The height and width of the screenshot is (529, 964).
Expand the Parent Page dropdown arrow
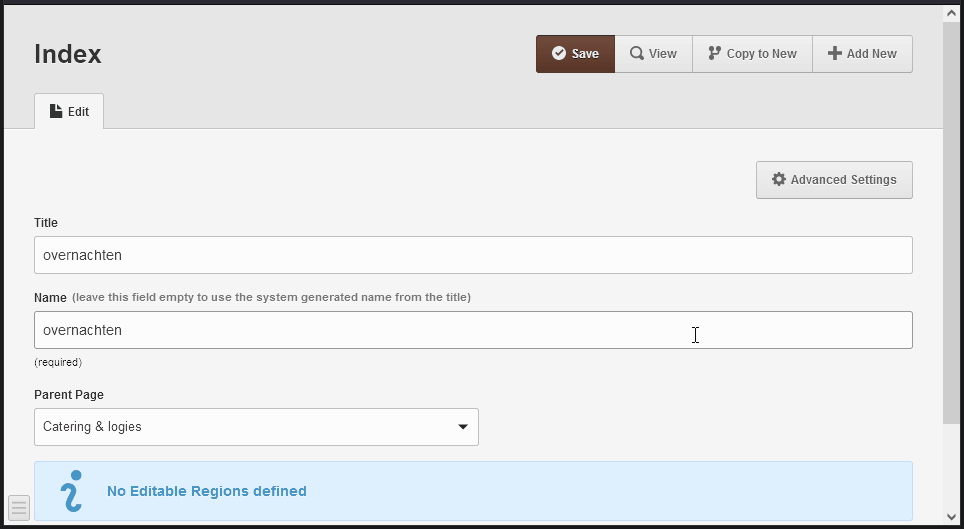coord(463,427)
